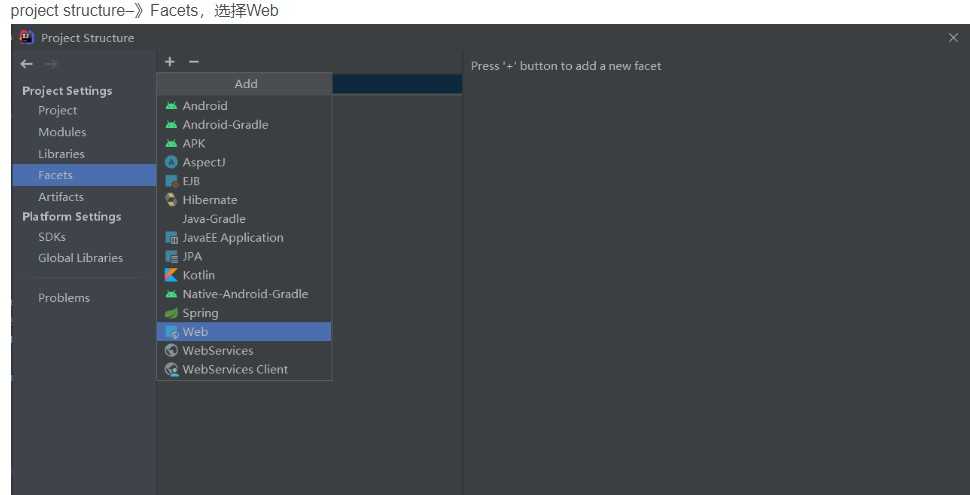Click the APK robot icon
This screenshot has height=495, width=970.
click(171, 144)
